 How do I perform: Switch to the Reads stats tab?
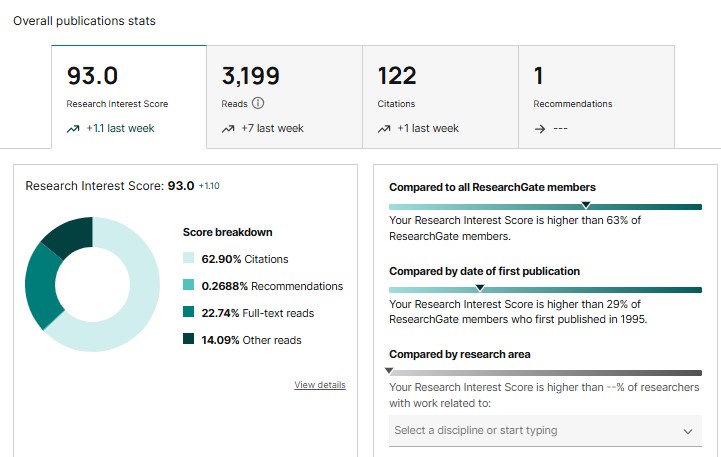(285, 97)
